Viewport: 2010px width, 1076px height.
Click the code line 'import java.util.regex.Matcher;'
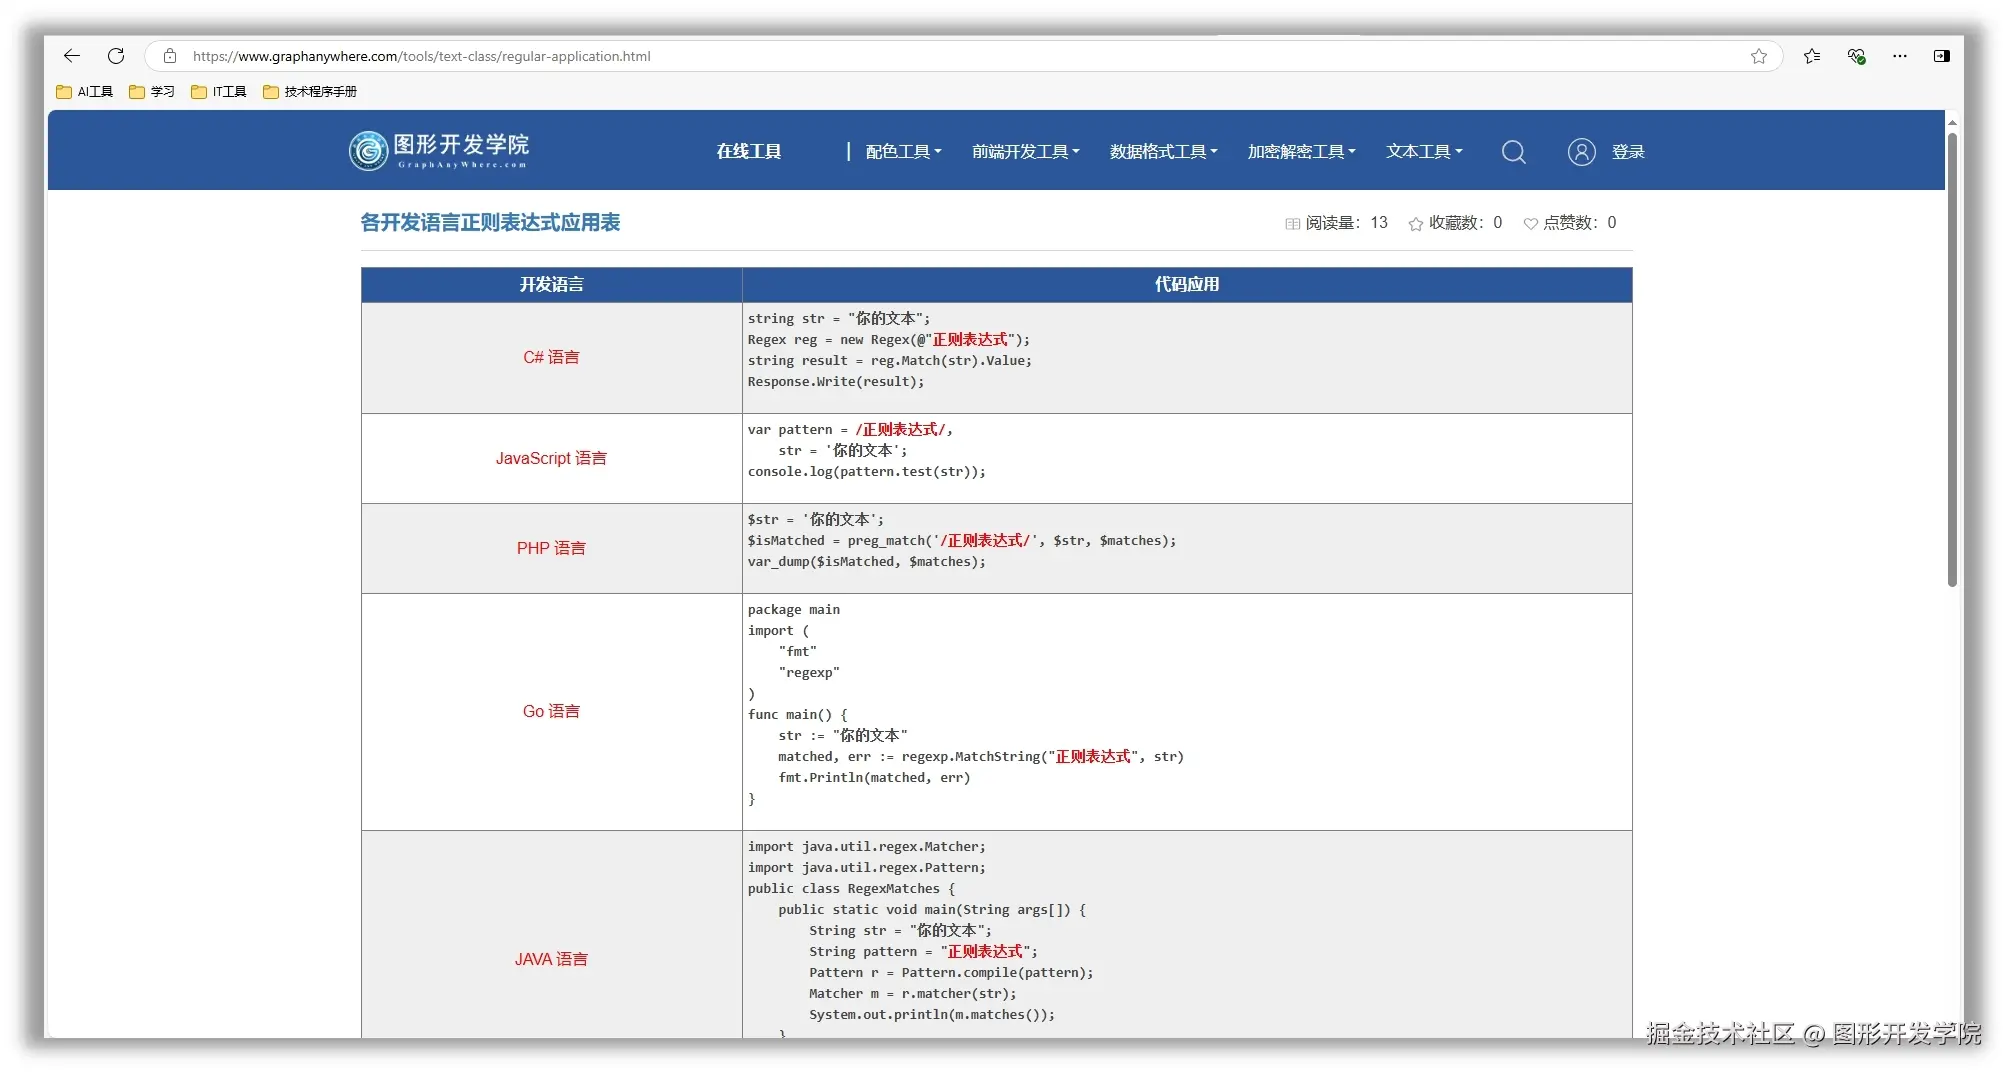(867, 847)
